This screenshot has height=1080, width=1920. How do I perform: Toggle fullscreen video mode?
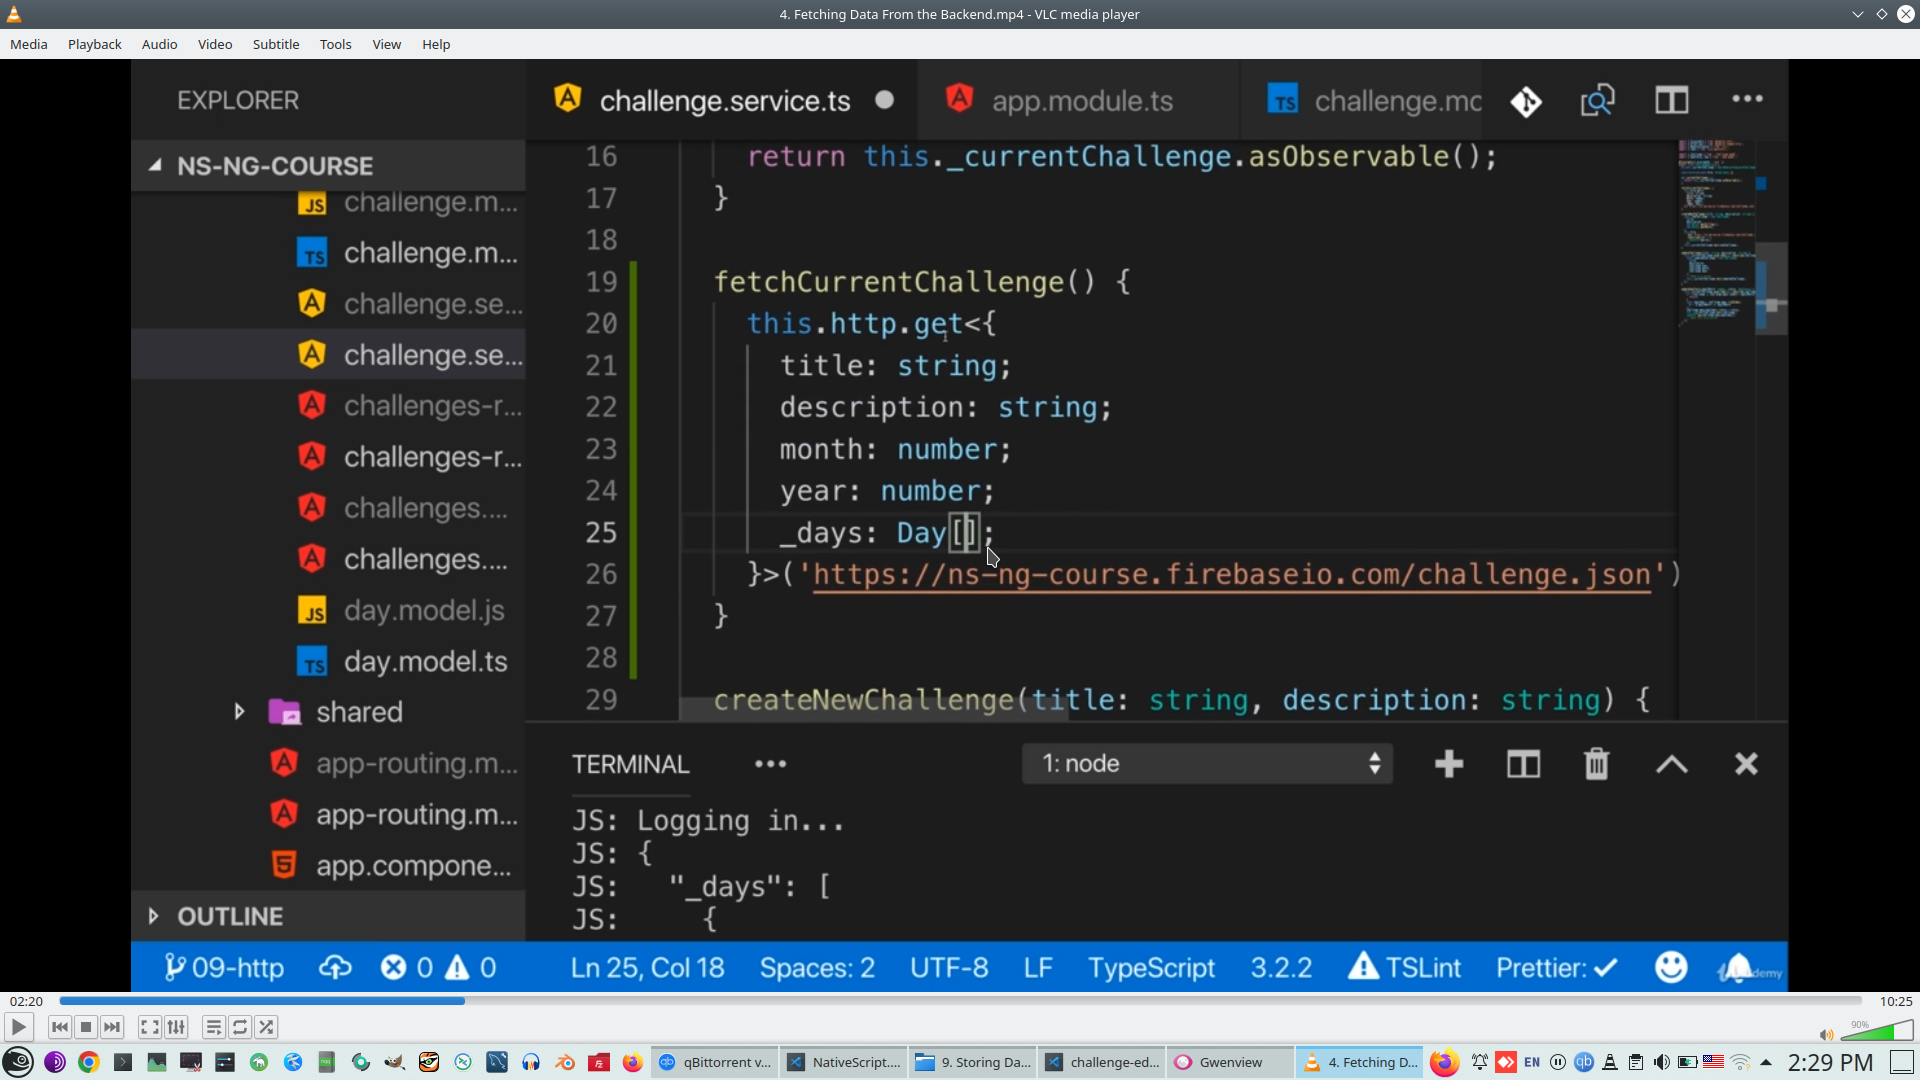click(x=149, y=1027)
